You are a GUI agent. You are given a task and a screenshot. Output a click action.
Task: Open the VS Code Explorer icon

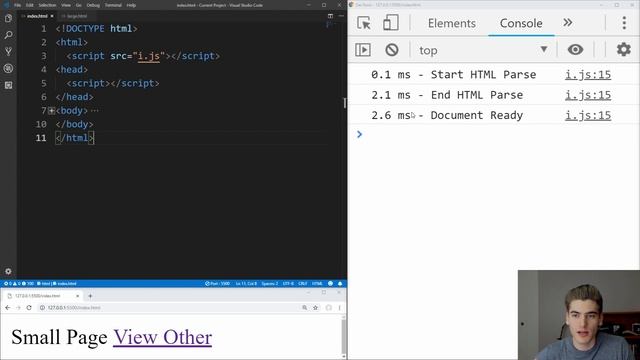tap(8, 18)
